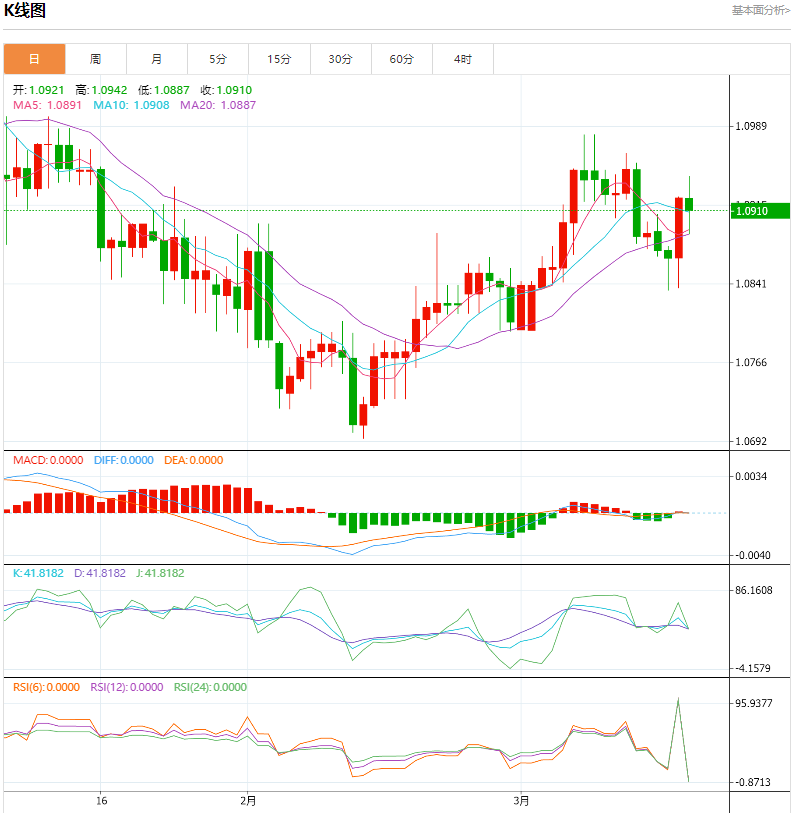Click the MA5 legend label

pos(47,105)
